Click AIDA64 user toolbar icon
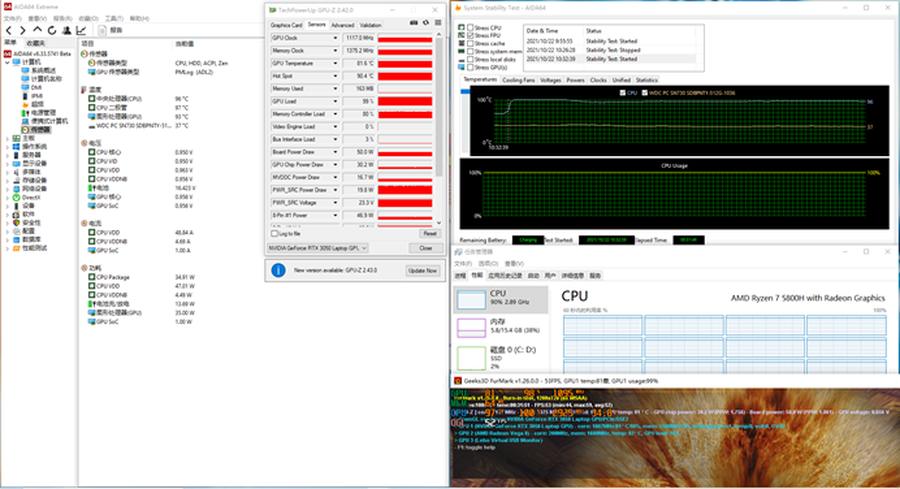900x489 pixels. coord(67,30)
